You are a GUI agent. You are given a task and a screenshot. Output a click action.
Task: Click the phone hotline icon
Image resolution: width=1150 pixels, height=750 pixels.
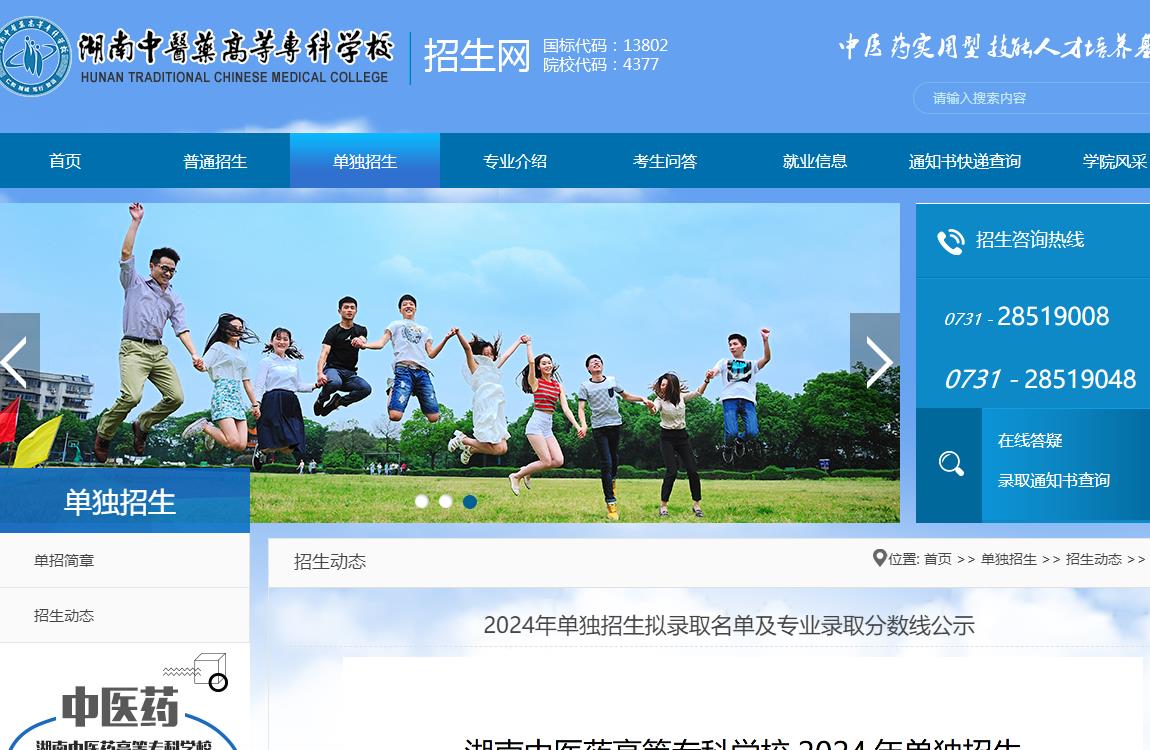(951, 241)
